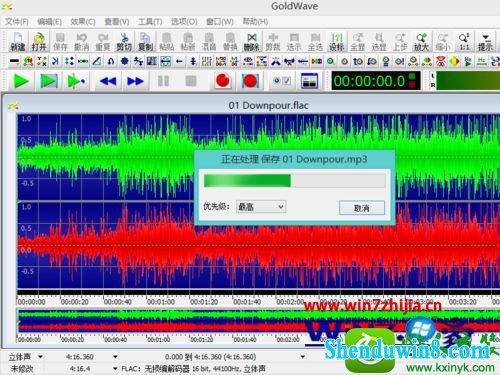Click the left arrow effect icon
The width and height of the screenshot is (500, 375).
tap(179, 61)
